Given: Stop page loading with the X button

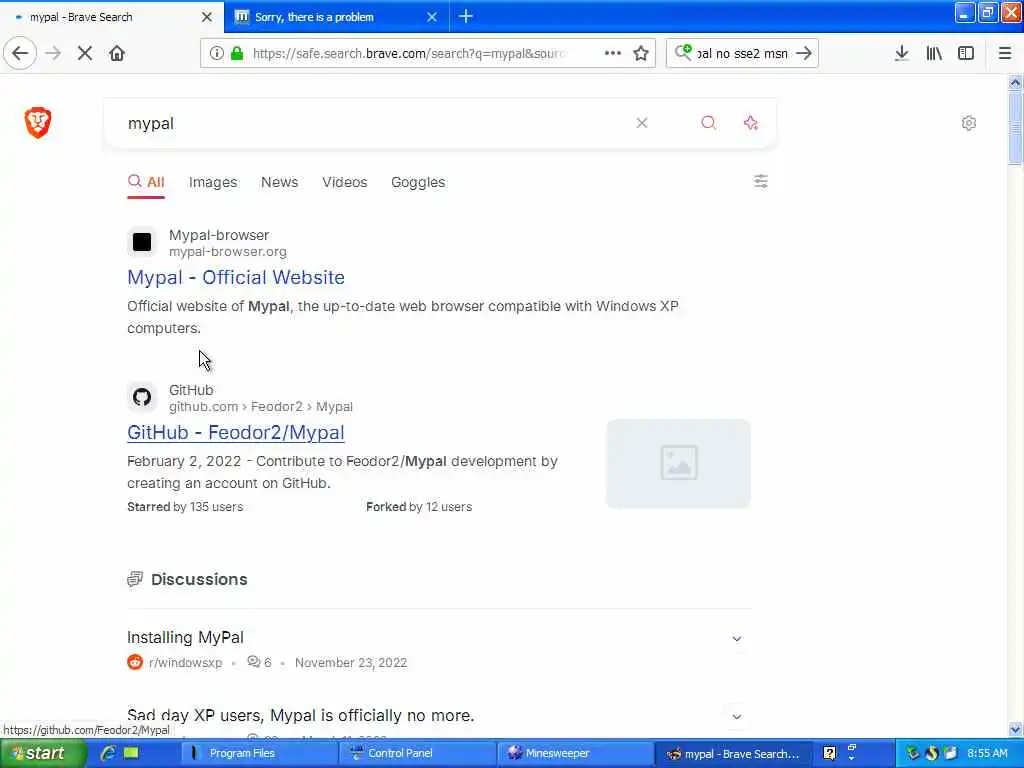Looking at the screenshot, I should 85,53.
